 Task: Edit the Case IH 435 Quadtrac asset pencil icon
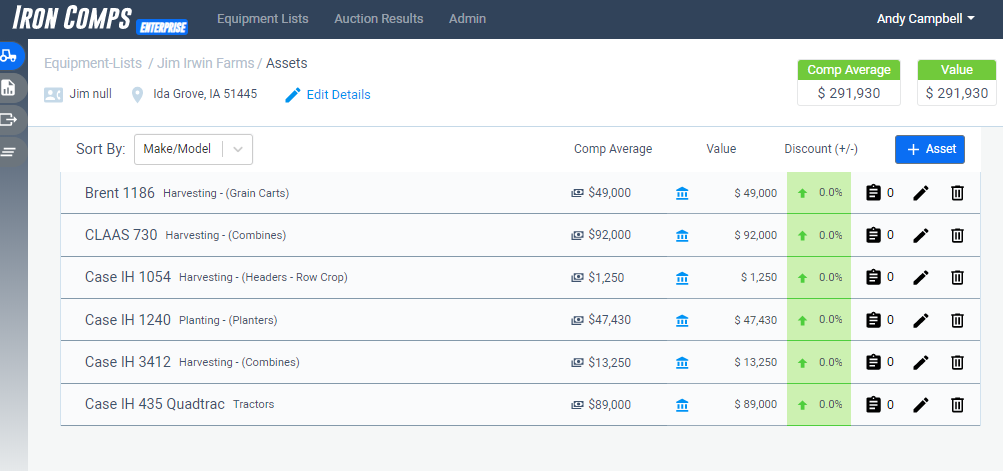point(920,404)
